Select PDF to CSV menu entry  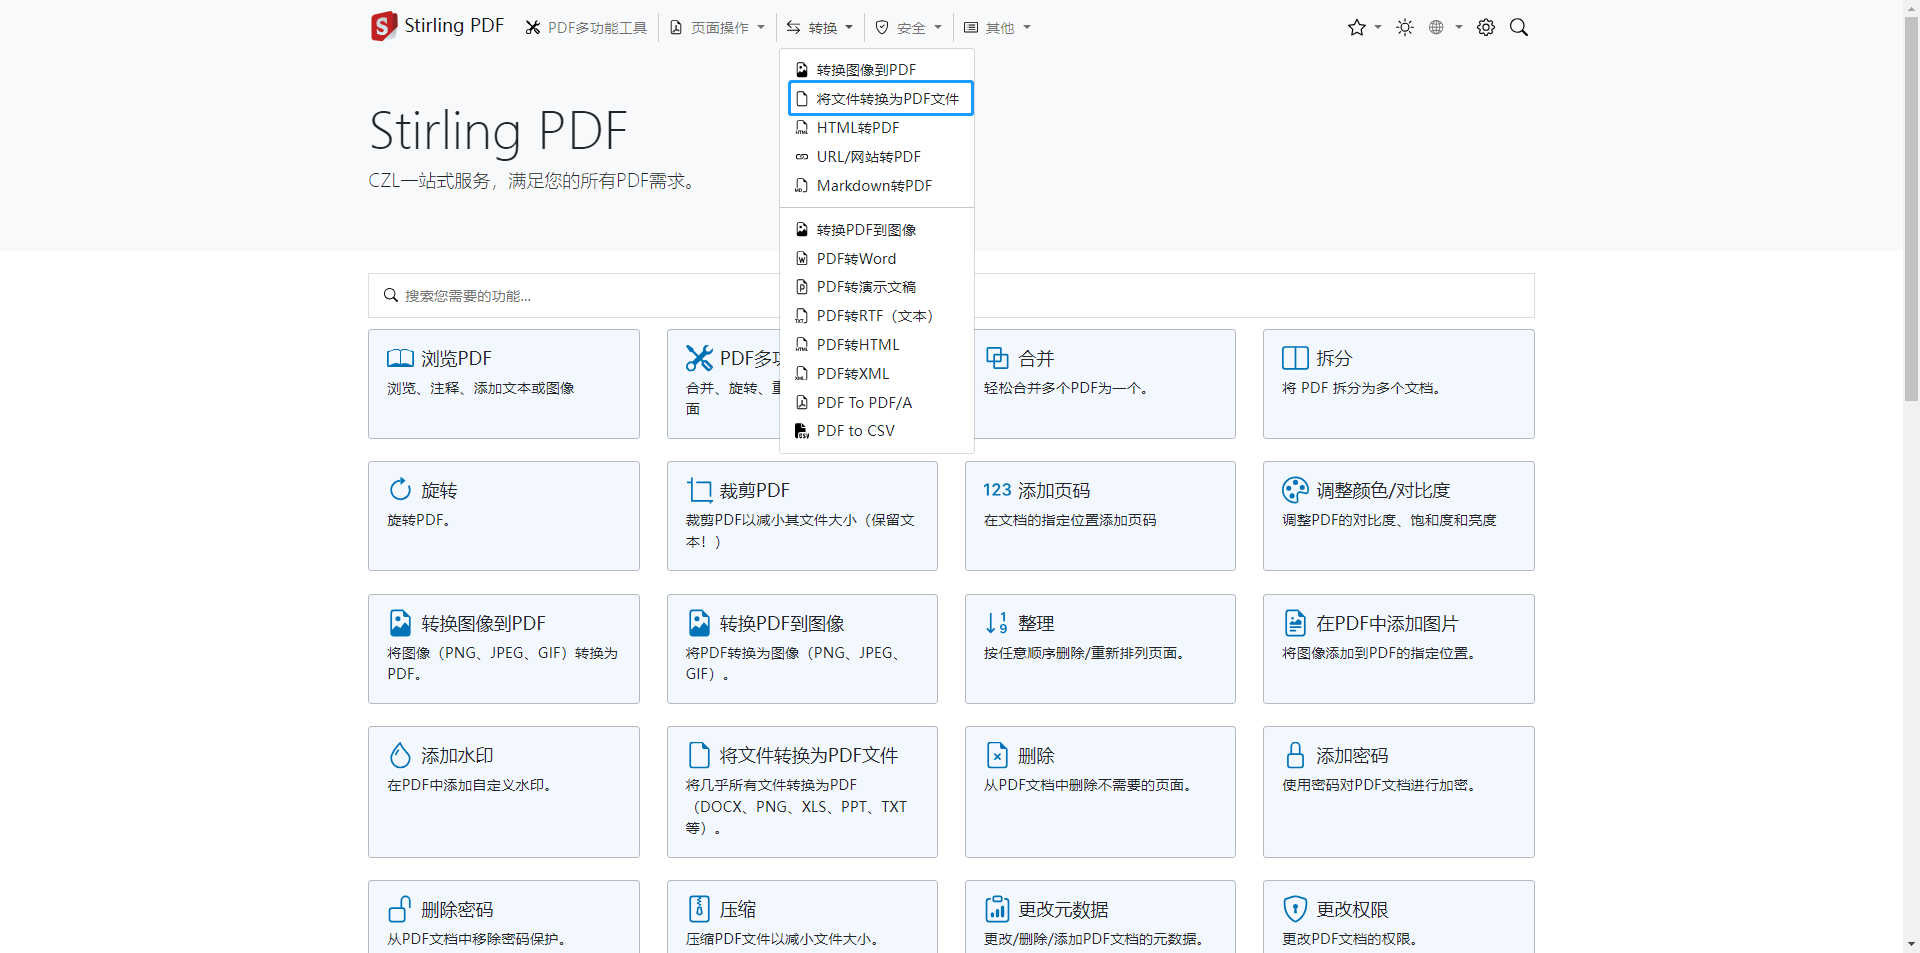[877, 431]
